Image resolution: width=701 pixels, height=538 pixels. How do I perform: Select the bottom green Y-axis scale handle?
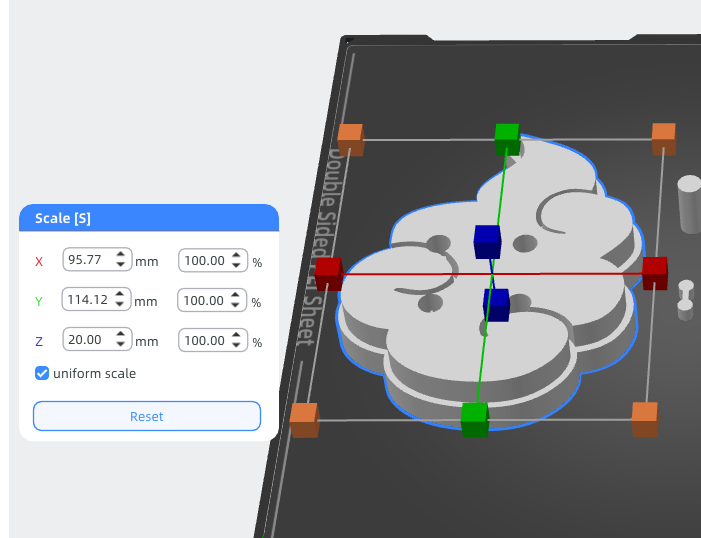475,419
